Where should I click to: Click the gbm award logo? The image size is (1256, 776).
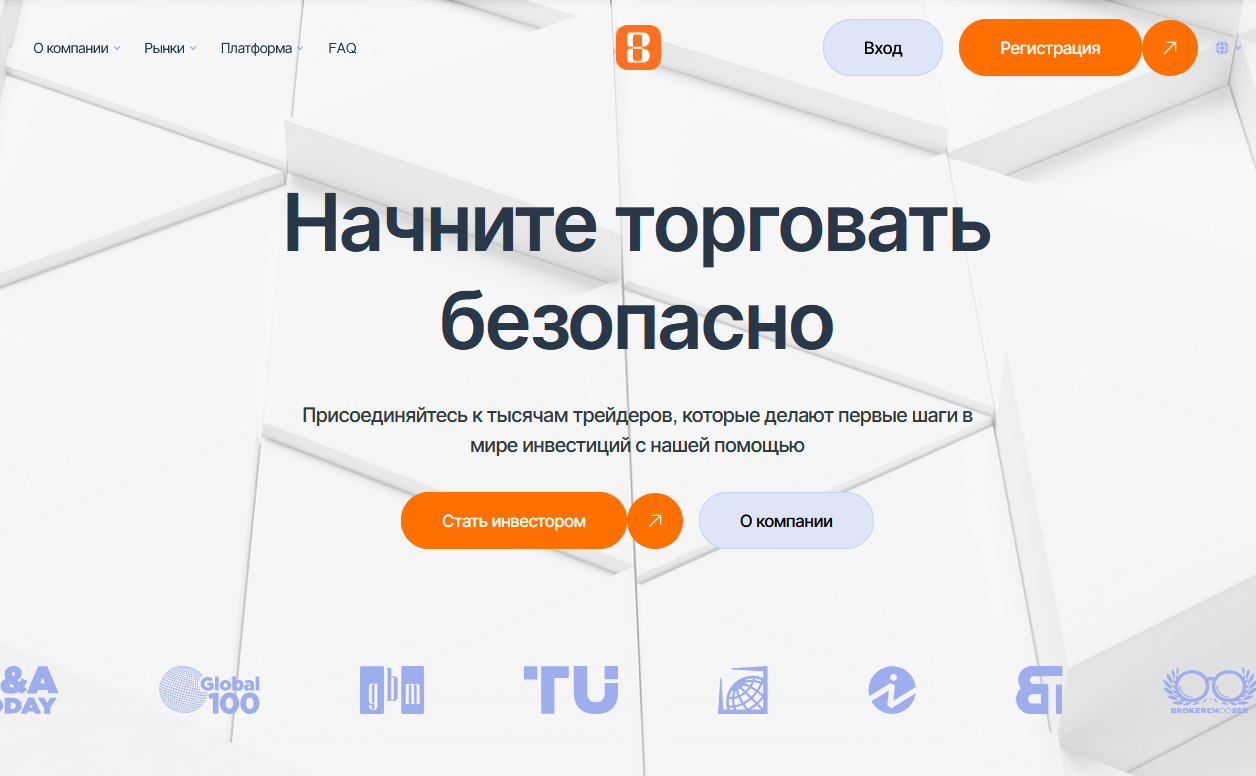click(x=392, y=690)
